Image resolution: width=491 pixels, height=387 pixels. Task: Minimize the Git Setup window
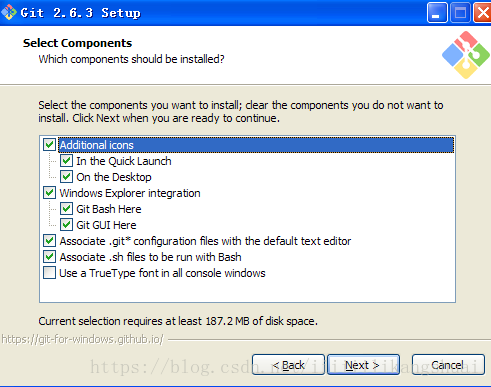tap(437, 13)
